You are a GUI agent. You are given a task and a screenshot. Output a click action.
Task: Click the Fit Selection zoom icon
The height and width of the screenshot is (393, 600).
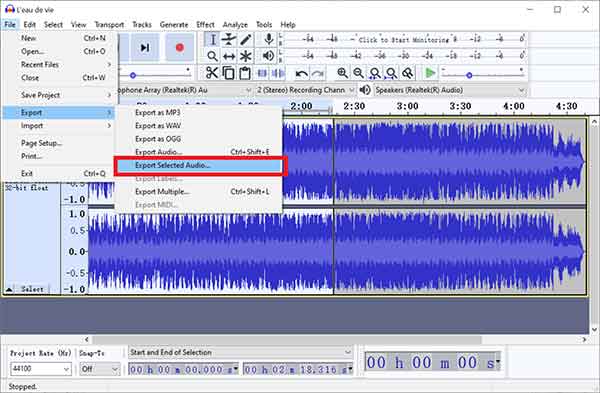click(375, 73)
